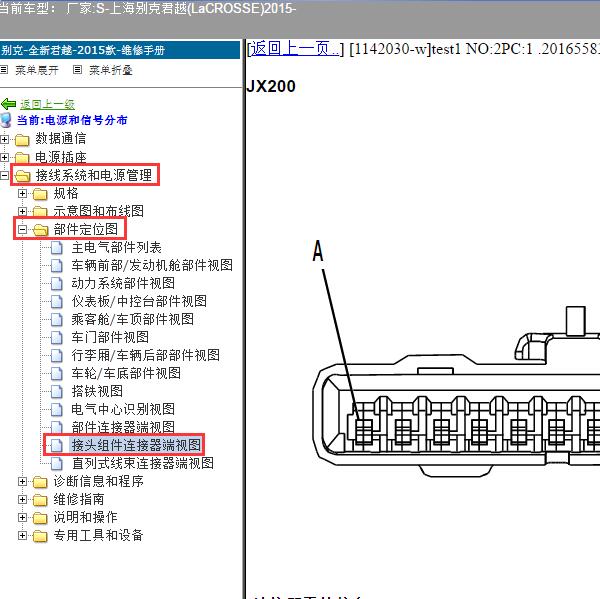The height and width of the screenshot is (599, 600).
Task: Open 电气中心识别视图 page
Action: (123, 410)
